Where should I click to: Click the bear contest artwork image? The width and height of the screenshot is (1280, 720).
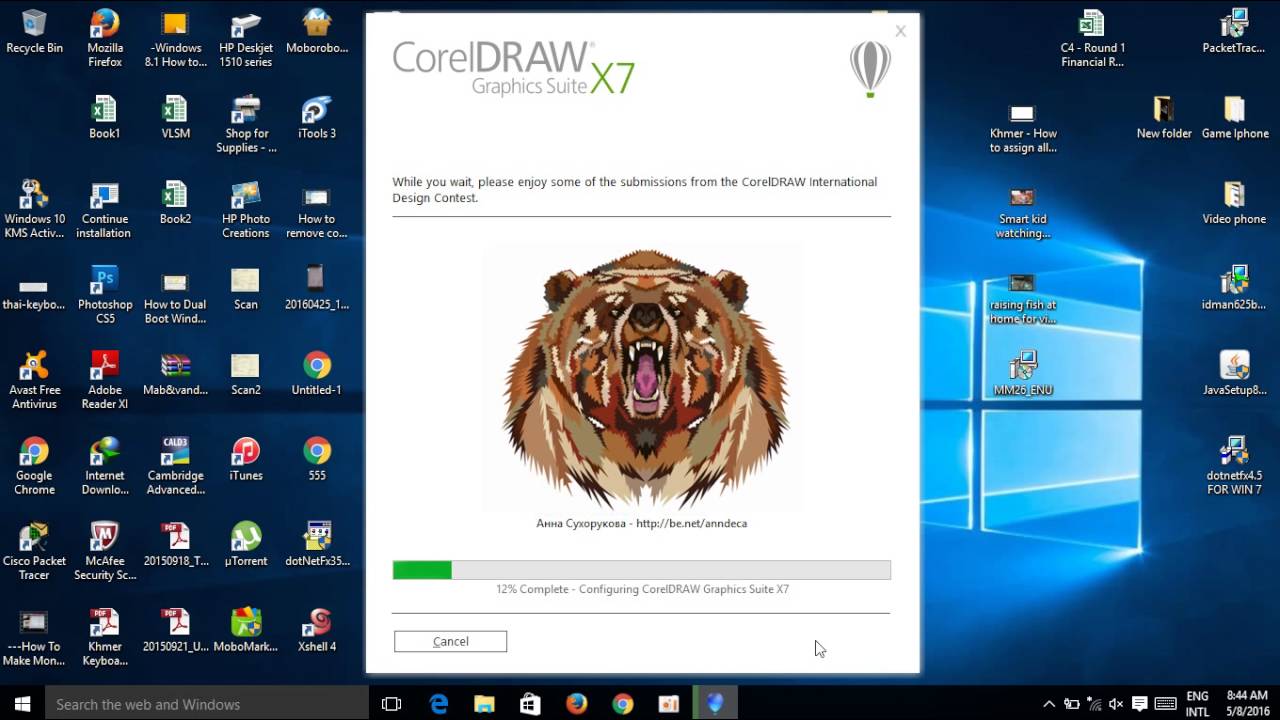pos(644,378)
